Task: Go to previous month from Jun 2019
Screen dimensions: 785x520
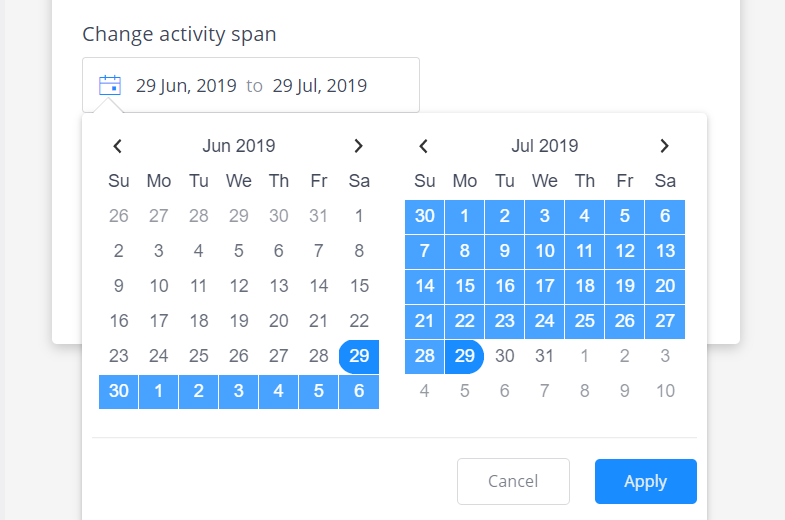Action: point(118,146)
